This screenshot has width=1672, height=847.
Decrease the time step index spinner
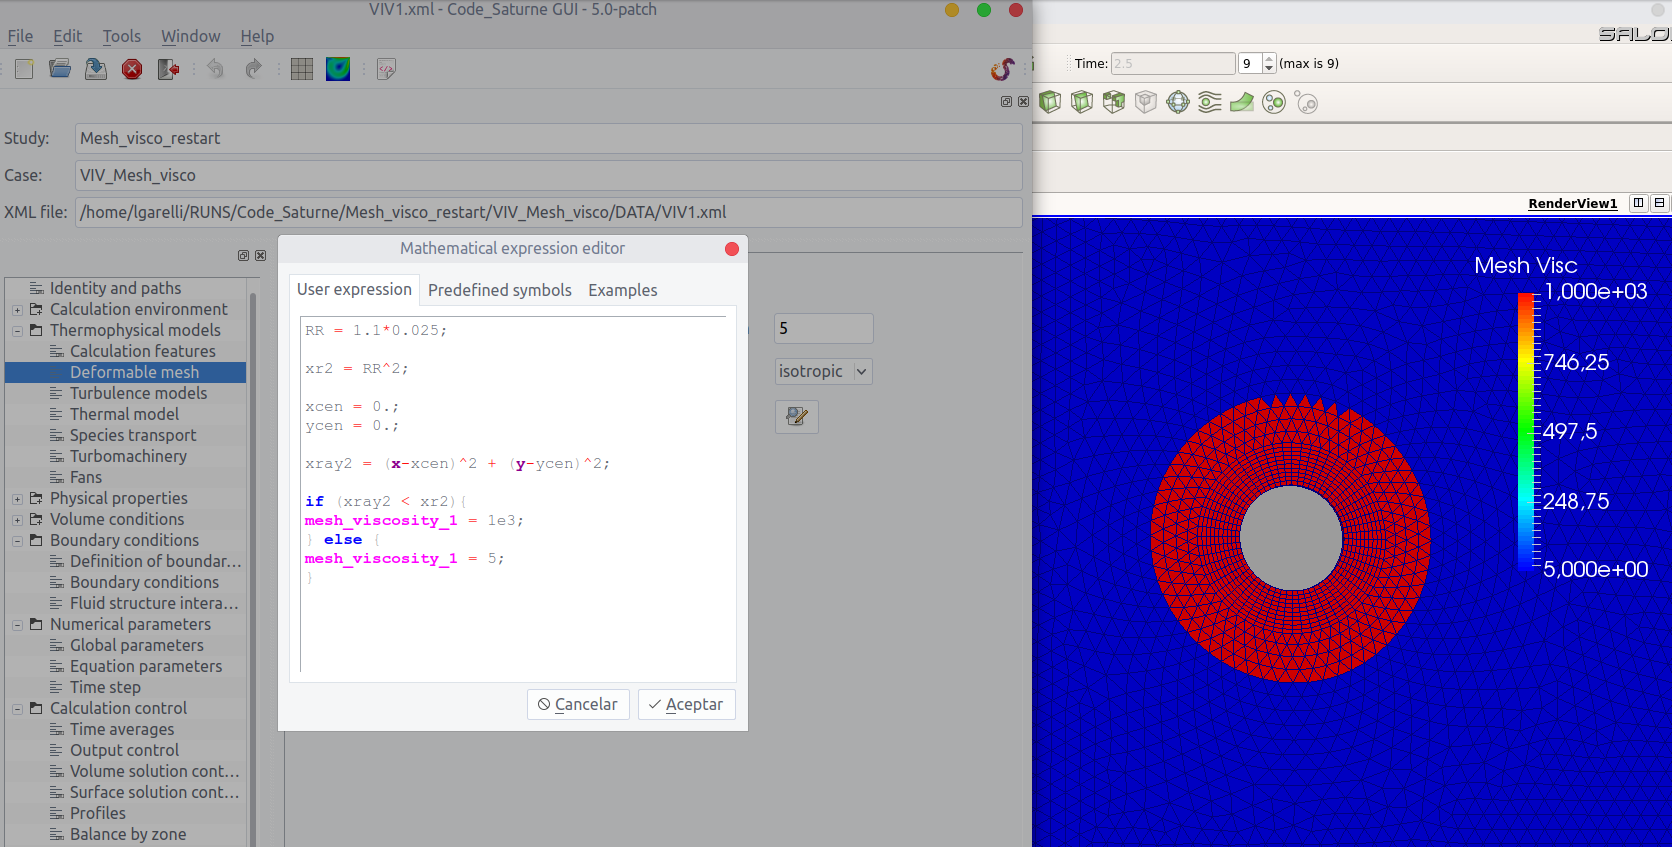(x=1269, y=68)
